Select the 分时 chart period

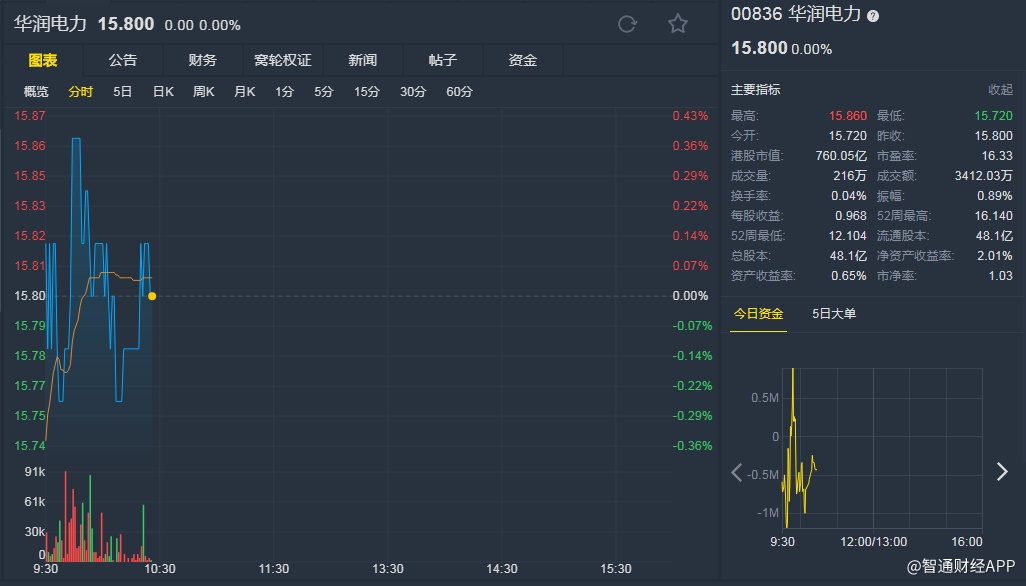[81, 92]
